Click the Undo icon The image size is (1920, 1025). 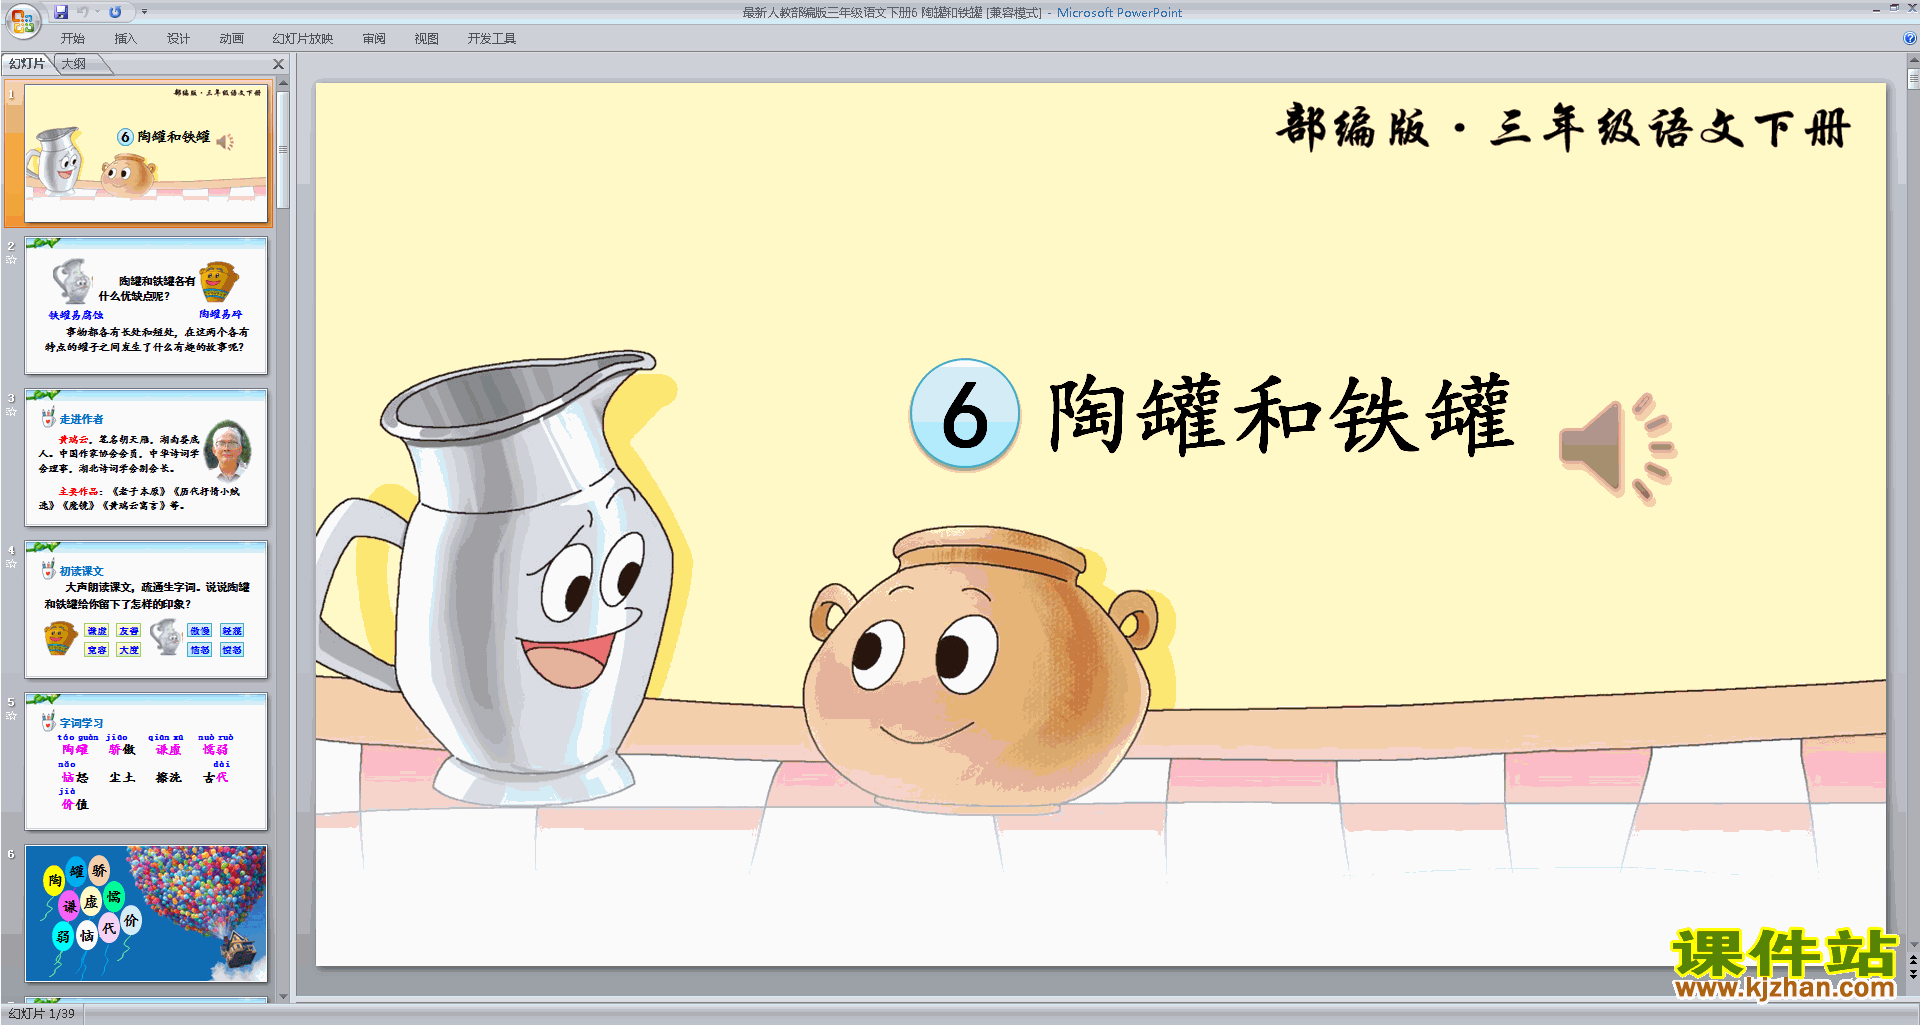click(x=83, y=12)
